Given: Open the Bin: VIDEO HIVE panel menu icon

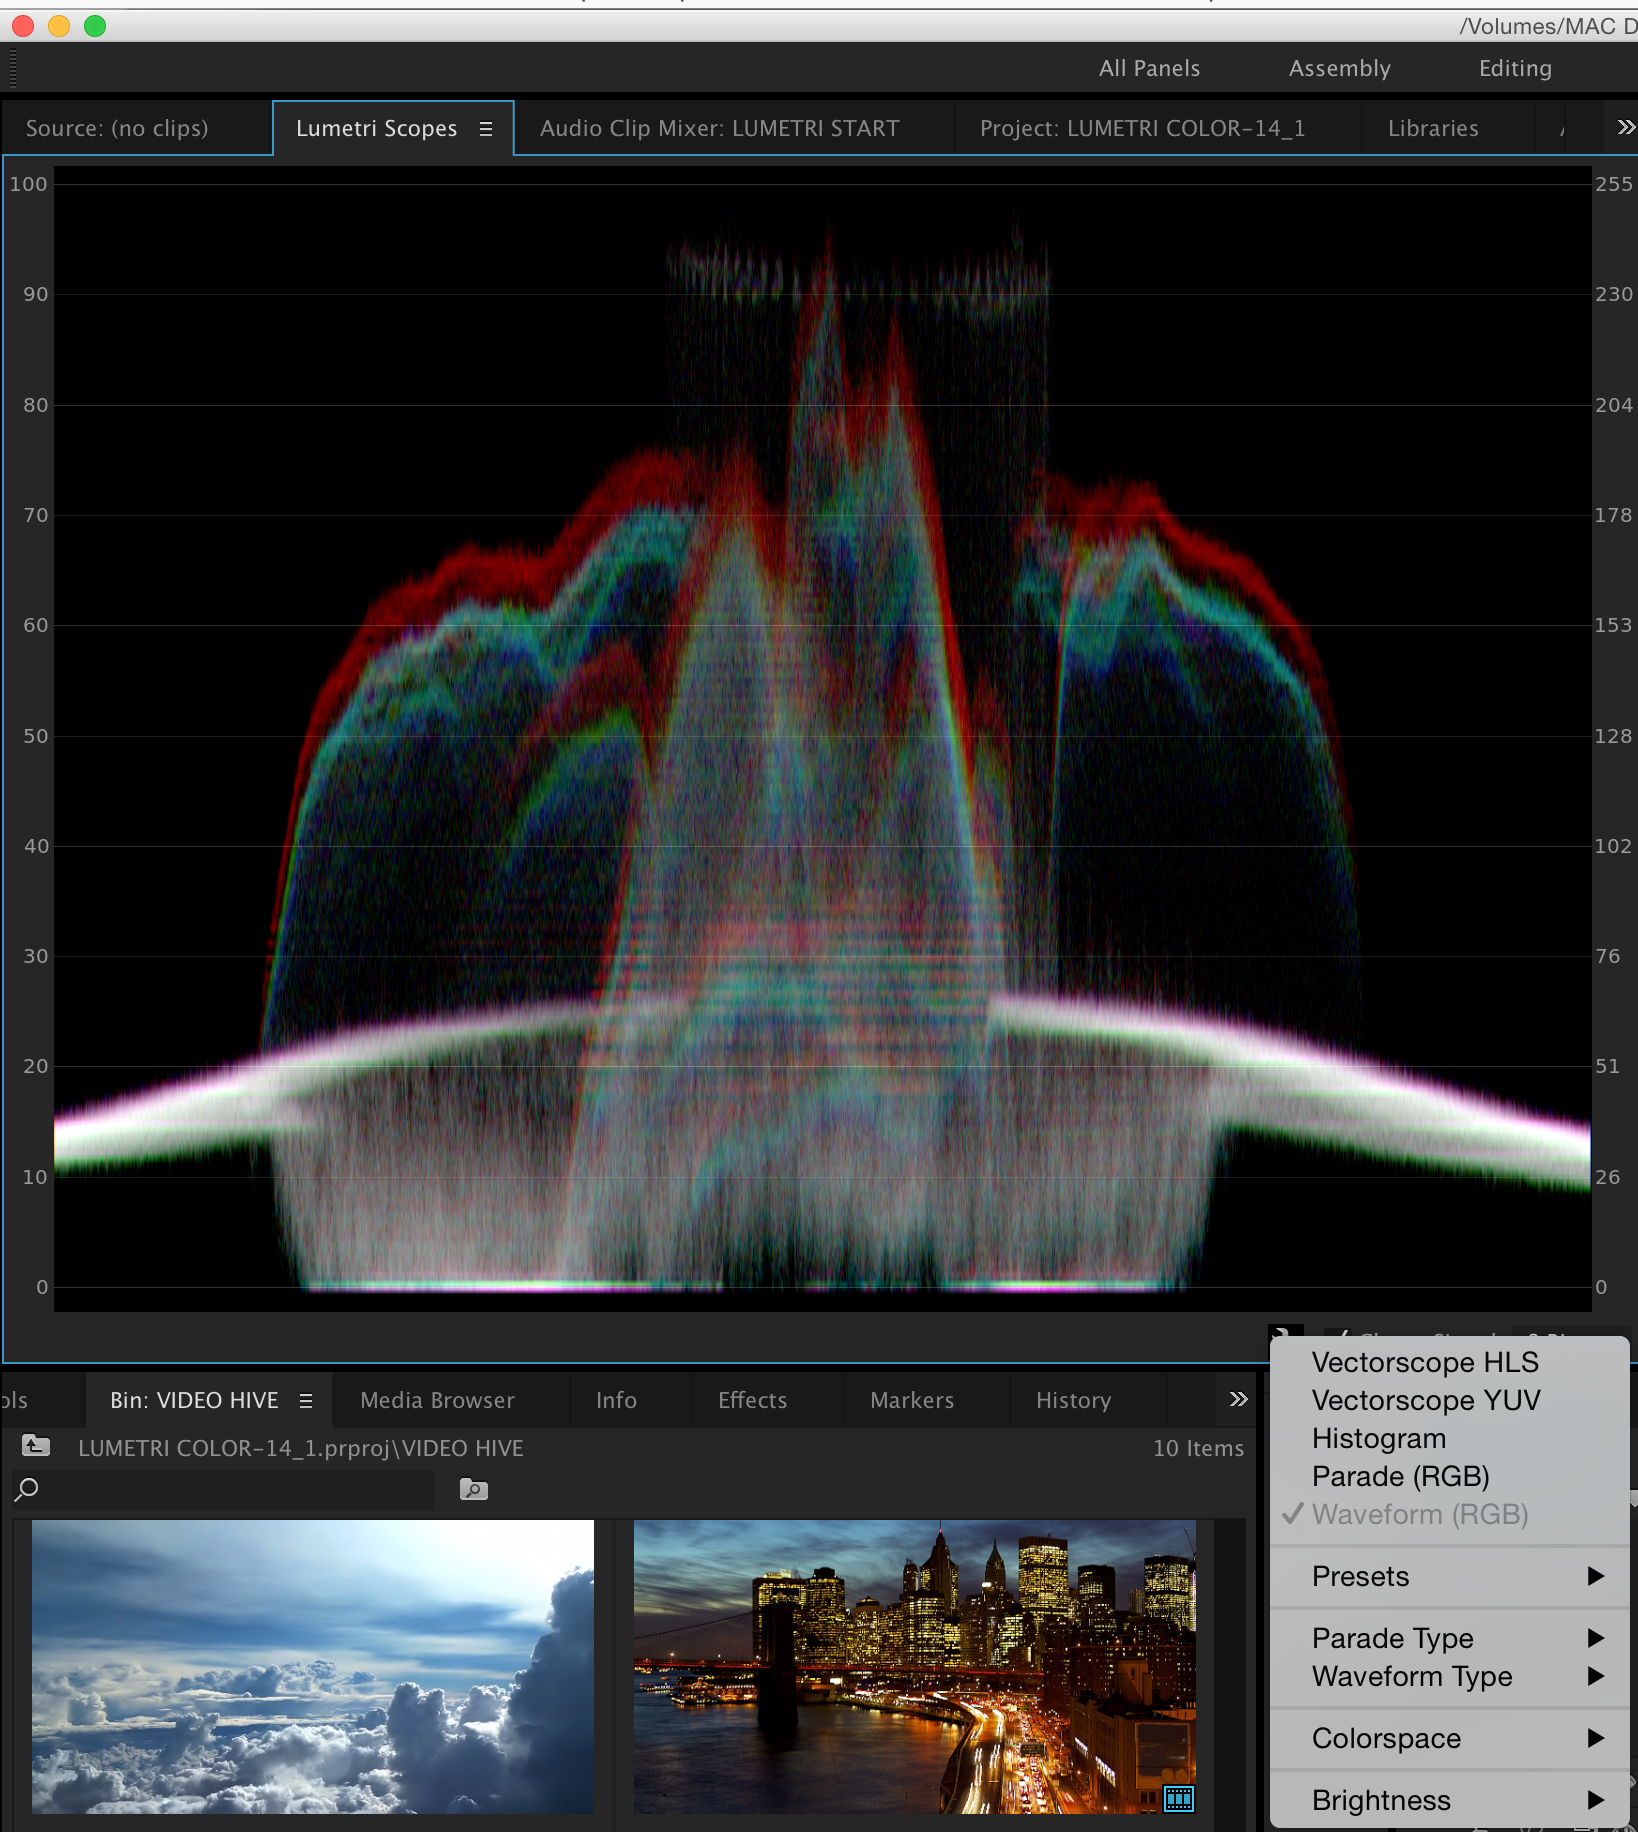Looking at the screenshot, I should click(x=306, y=1401).
